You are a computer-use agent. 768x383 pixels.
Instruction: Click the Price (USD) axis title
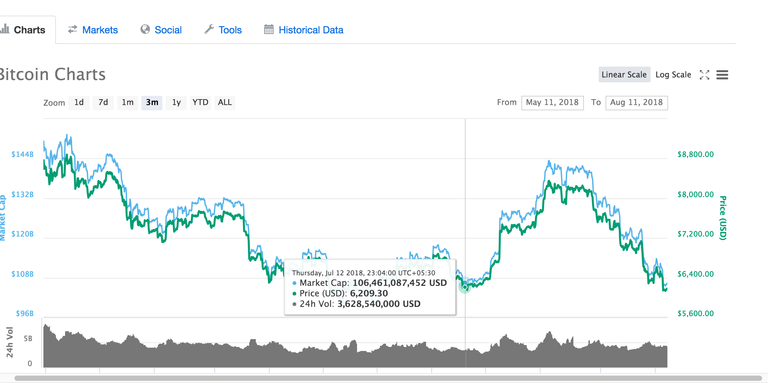722,218
